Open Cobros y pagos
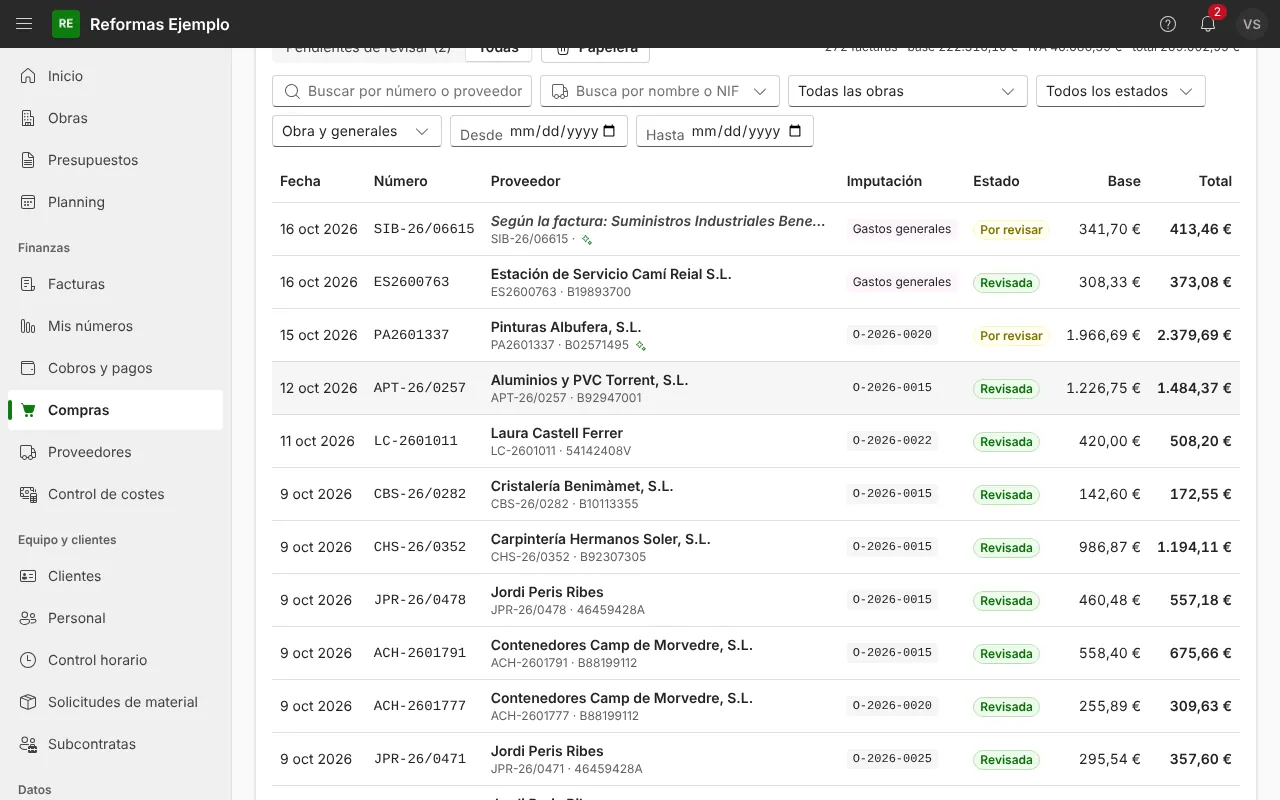1280x800 pixels. tap(115, 368)
